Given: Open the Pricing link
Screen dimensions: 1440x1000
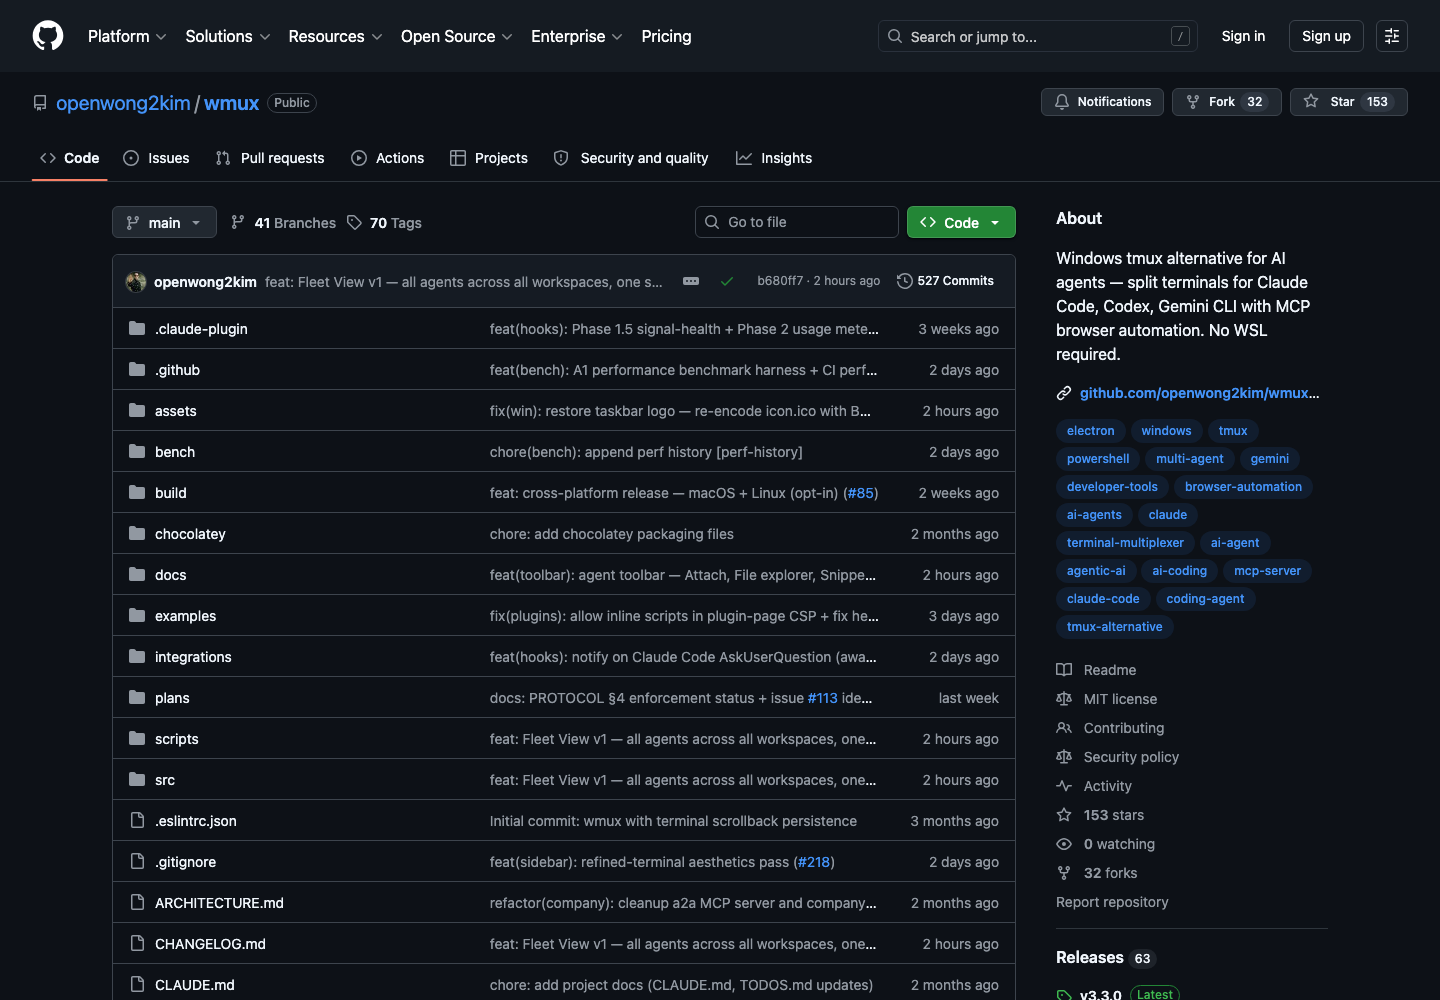Looking at the screenshot, I should (666, 36).
